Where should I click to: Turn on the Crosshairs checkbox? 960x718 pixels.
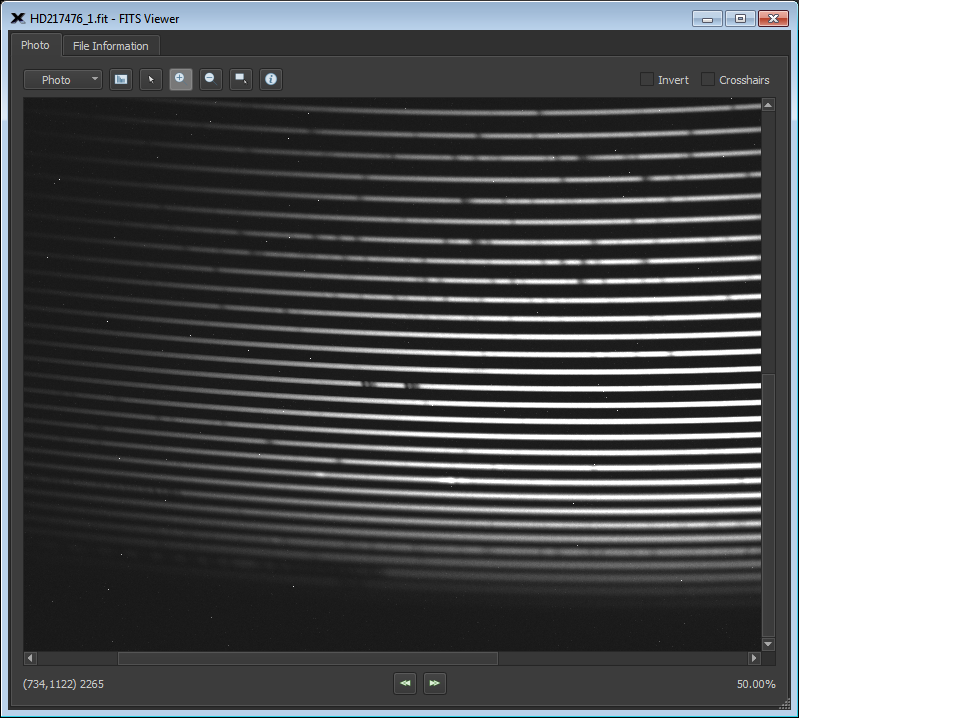[708, 80]
